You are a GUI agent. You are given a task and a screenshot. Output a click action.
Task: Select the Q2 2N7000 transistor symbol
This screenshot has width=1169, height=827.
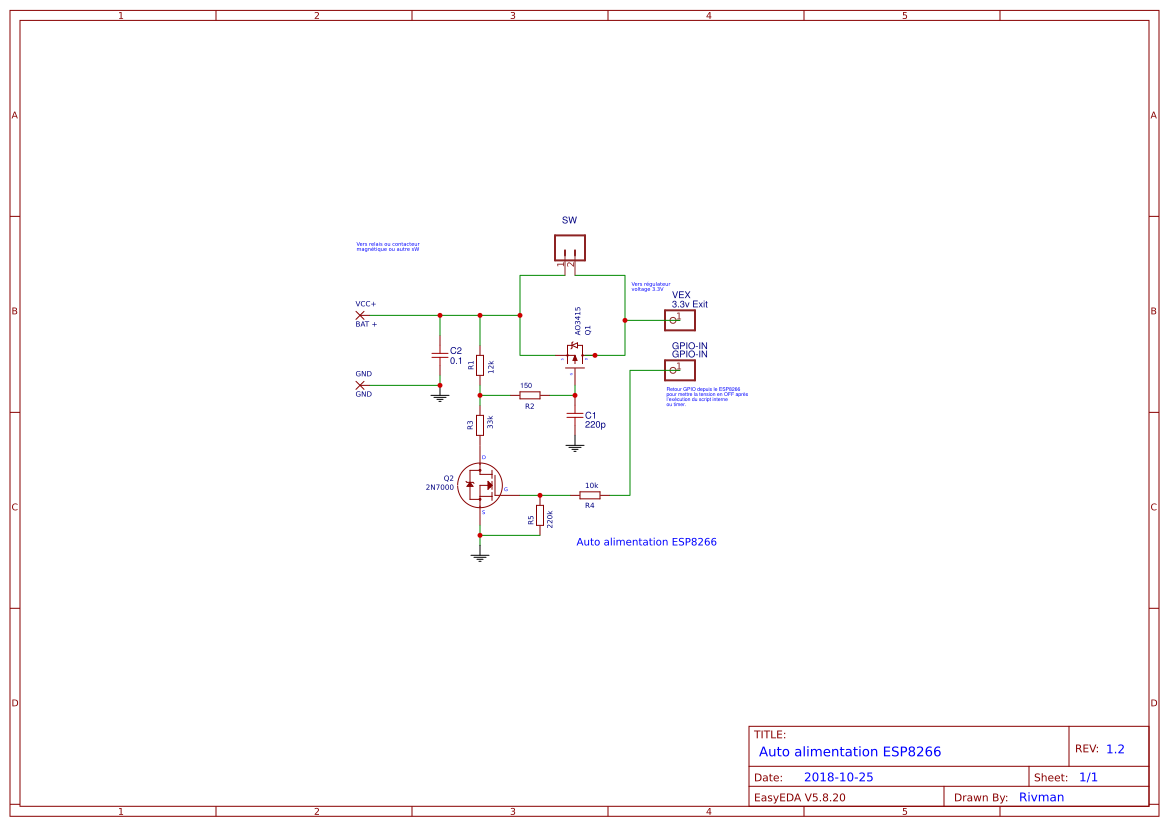(x=478, y=483)
